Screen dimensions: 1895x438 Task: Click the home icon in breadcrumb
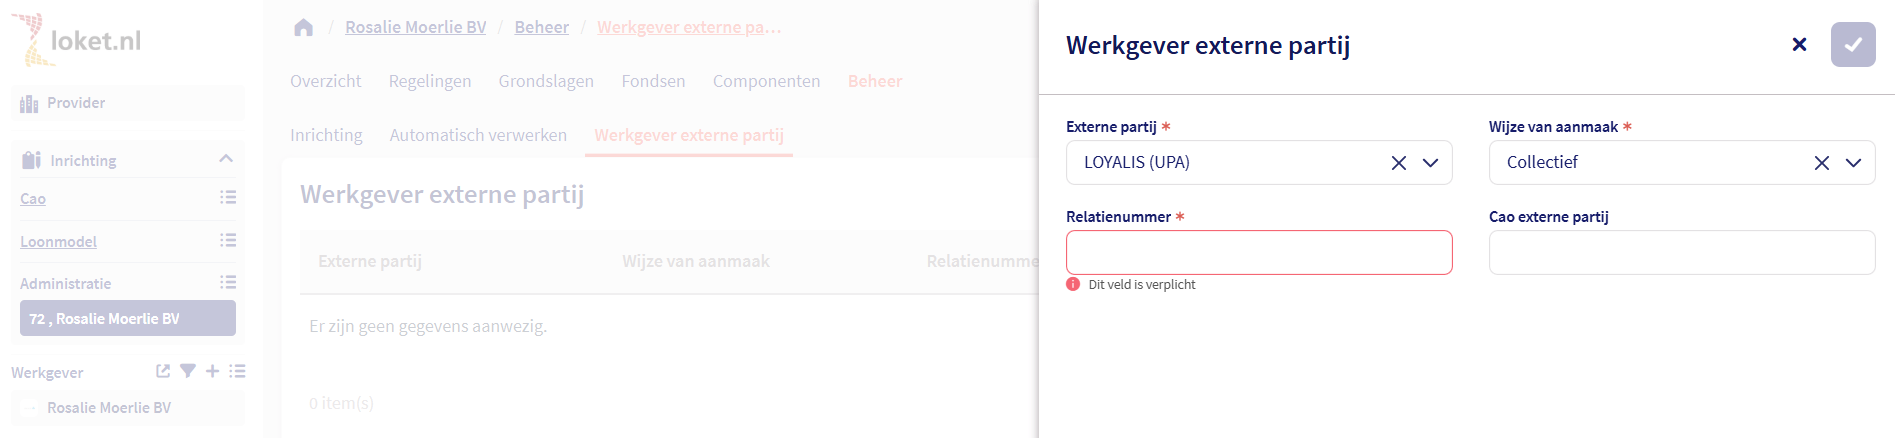[x=304, y=28]
